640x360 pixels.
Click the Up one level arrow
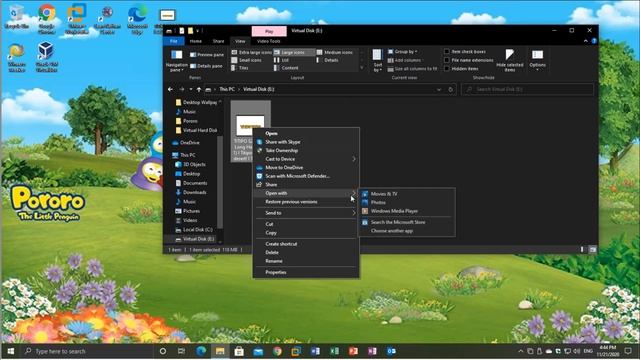point(199,89)
